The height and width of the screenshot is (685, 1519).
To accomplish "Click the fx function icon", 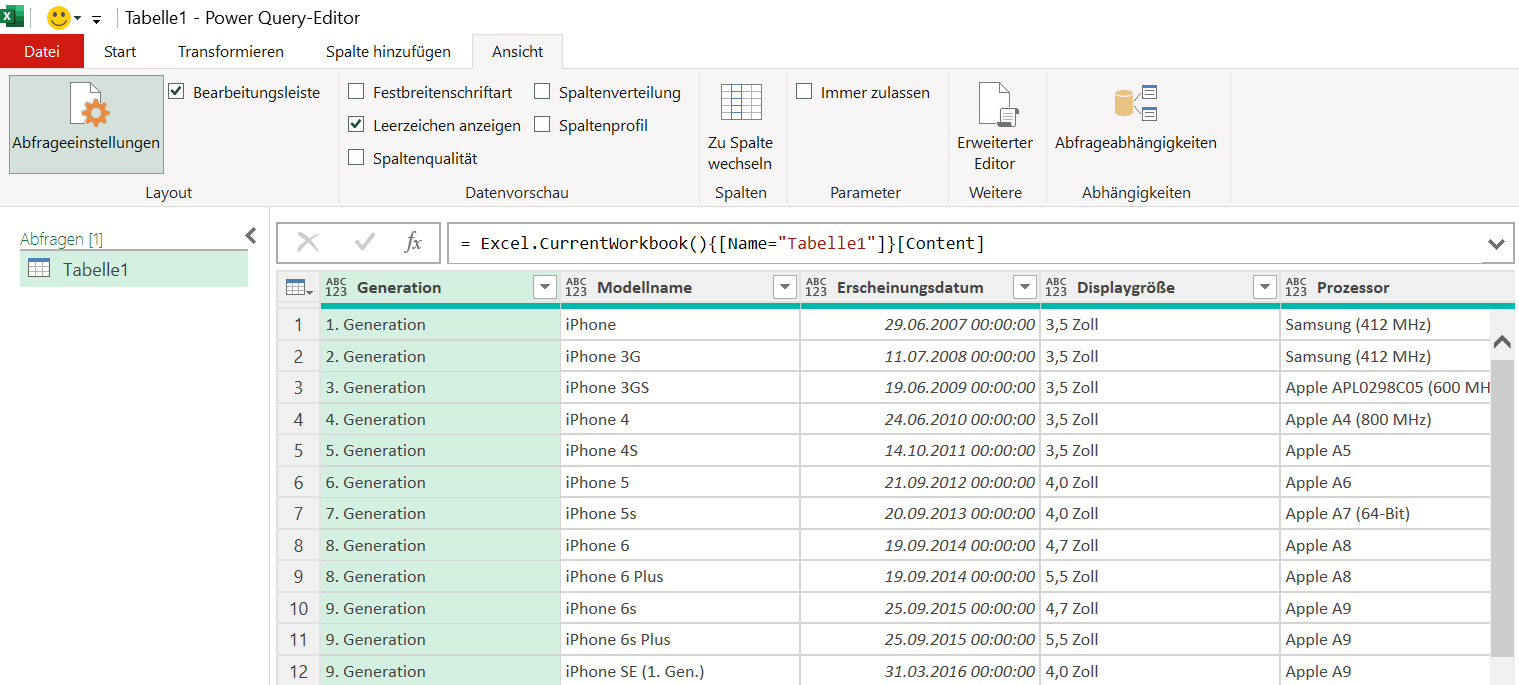I will pyautogui.click(x=413, y=242).
